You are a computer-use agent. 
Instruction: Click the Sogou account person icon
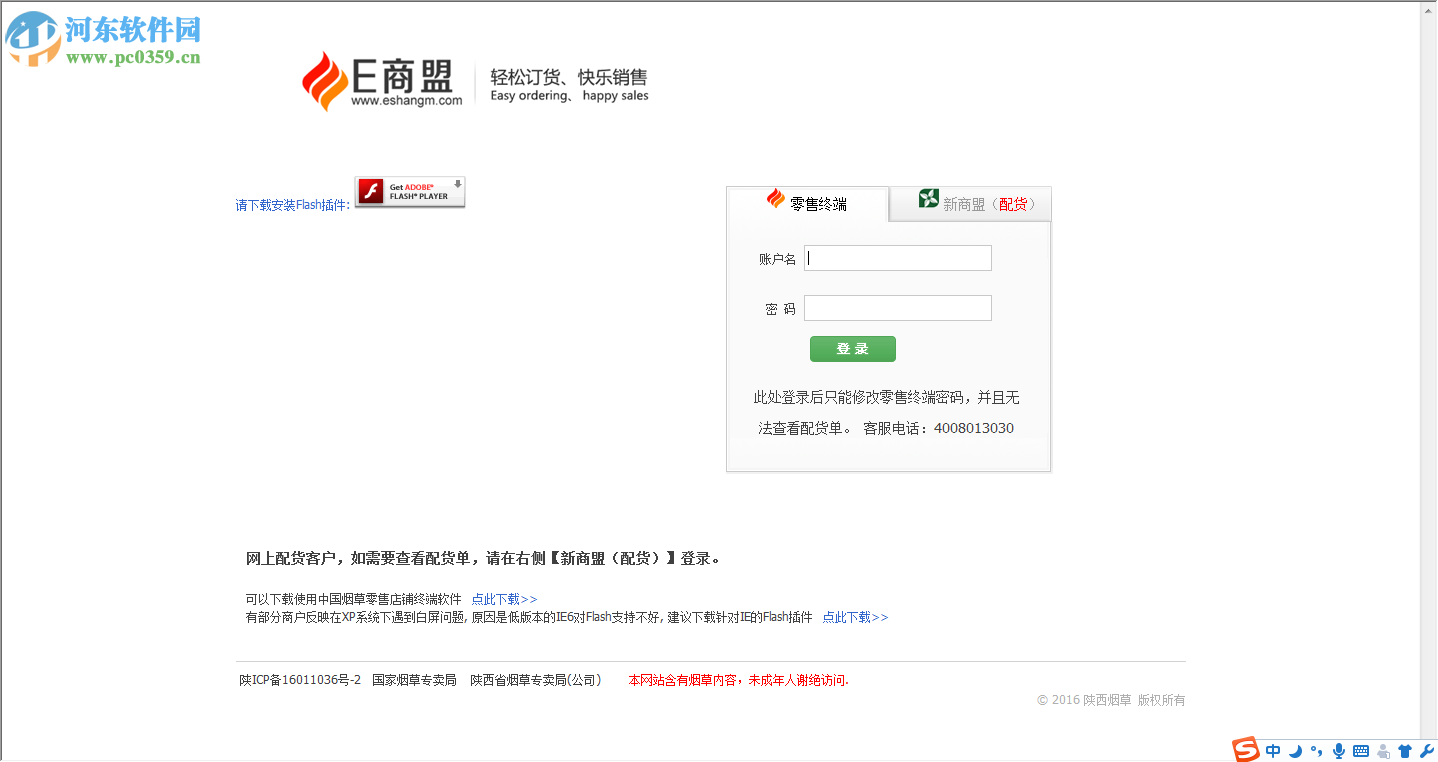(x=1383, y=751)
